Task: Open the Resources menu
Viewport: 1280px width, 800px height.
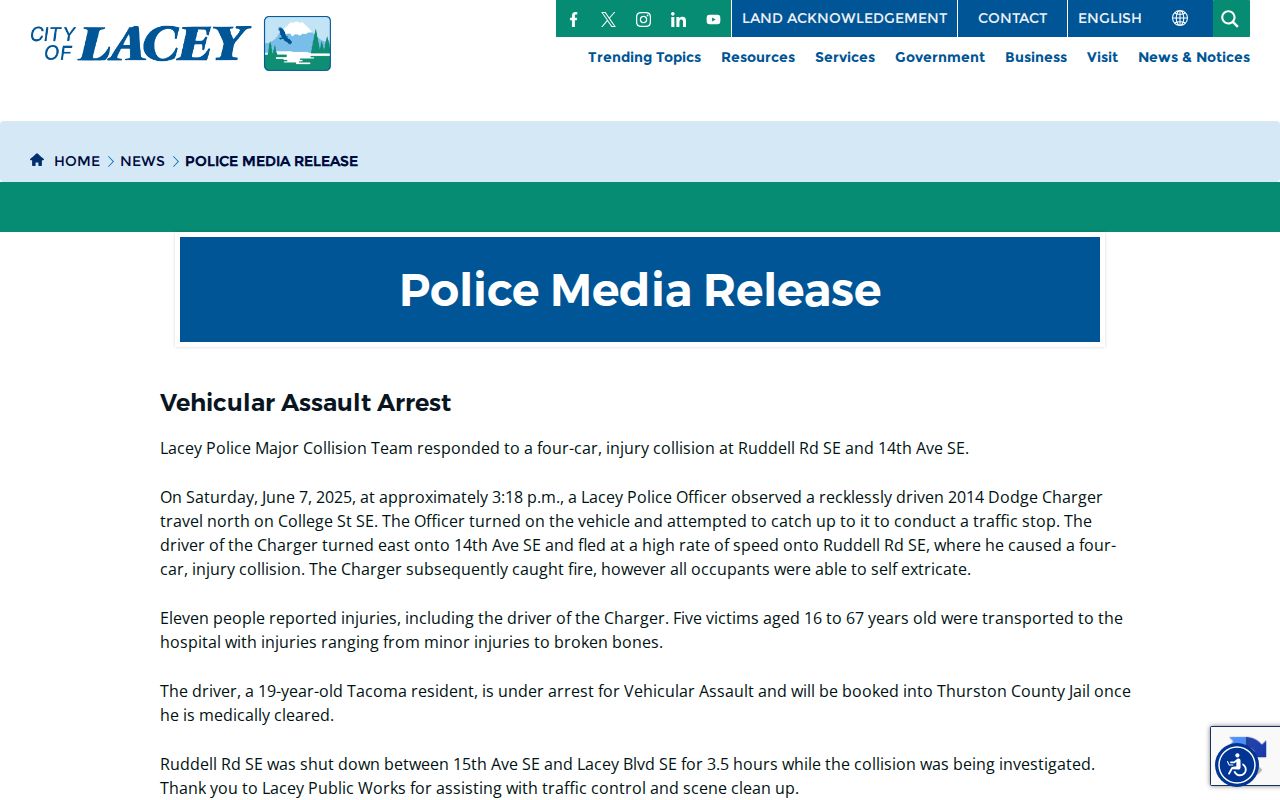Action: [x=758, y=57]
